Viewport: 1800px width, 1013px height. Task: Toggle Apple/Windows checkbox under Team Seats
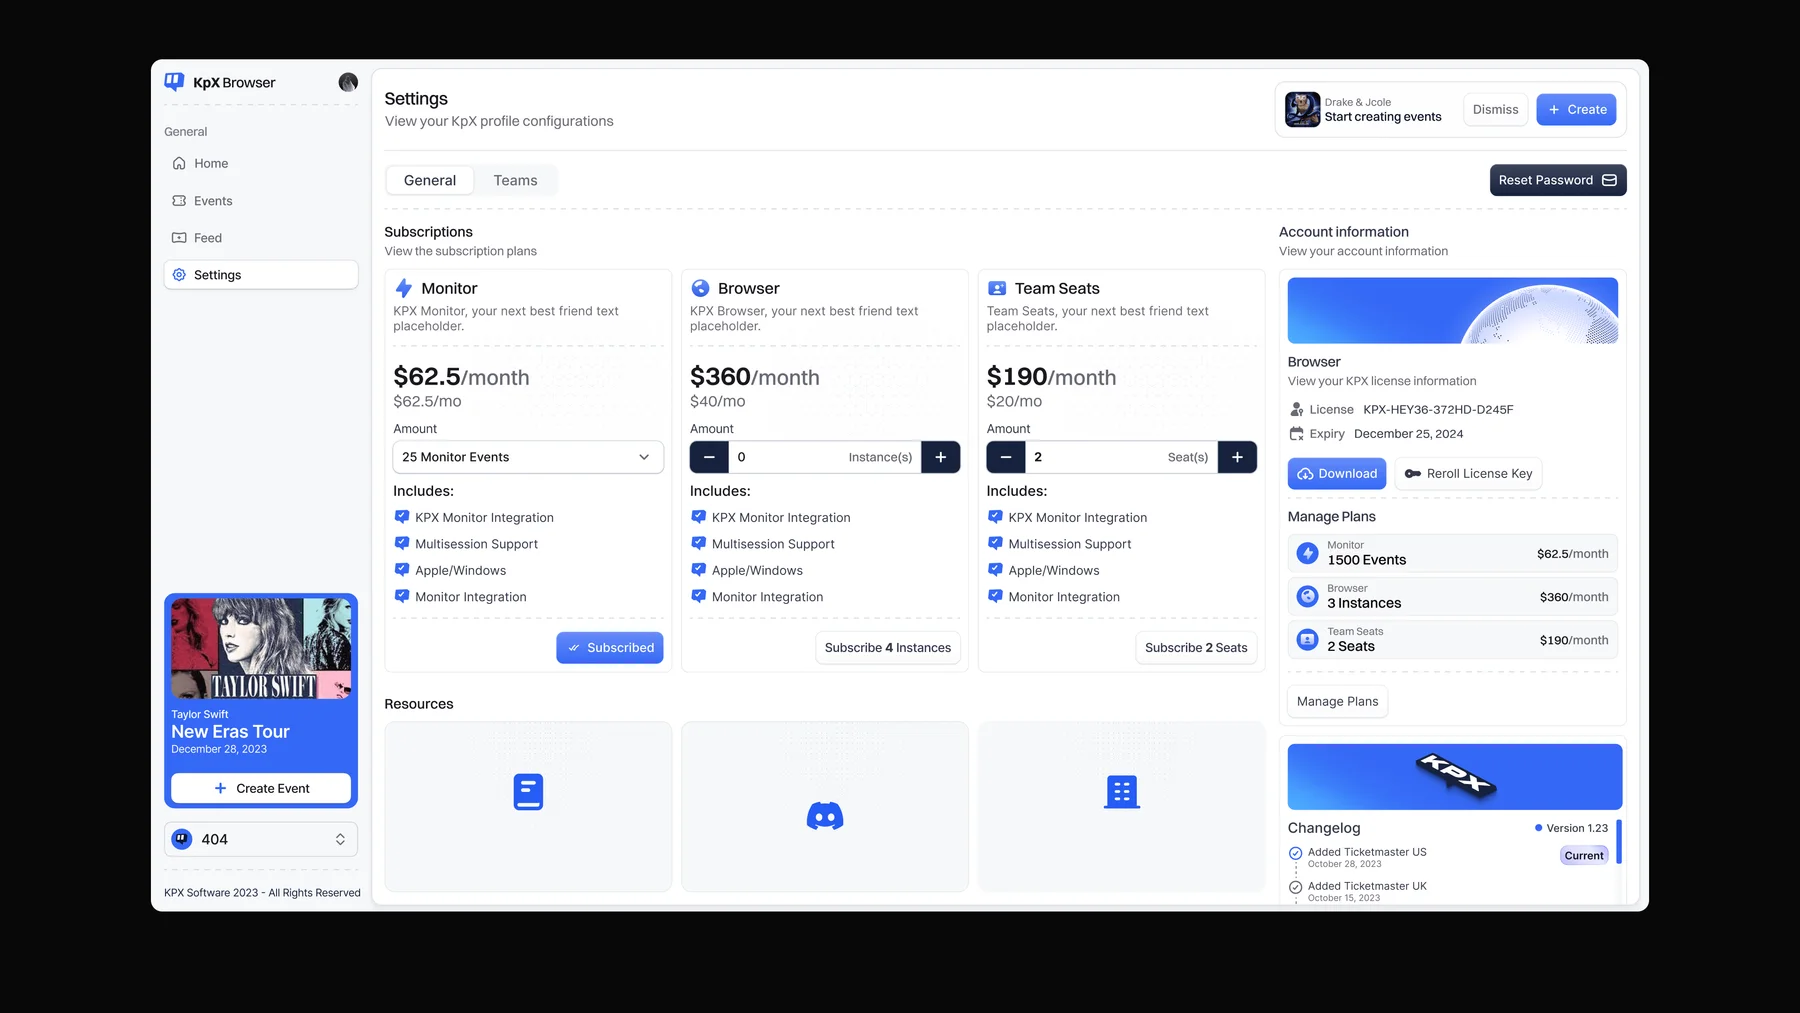click(995, 570)
